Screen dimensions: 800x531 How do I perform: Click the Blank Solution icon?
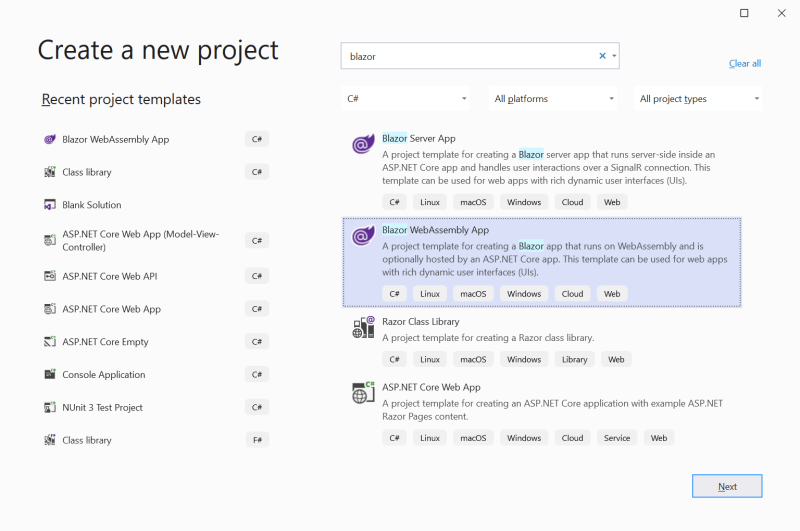pyautogui.click(x=49, y=205)
